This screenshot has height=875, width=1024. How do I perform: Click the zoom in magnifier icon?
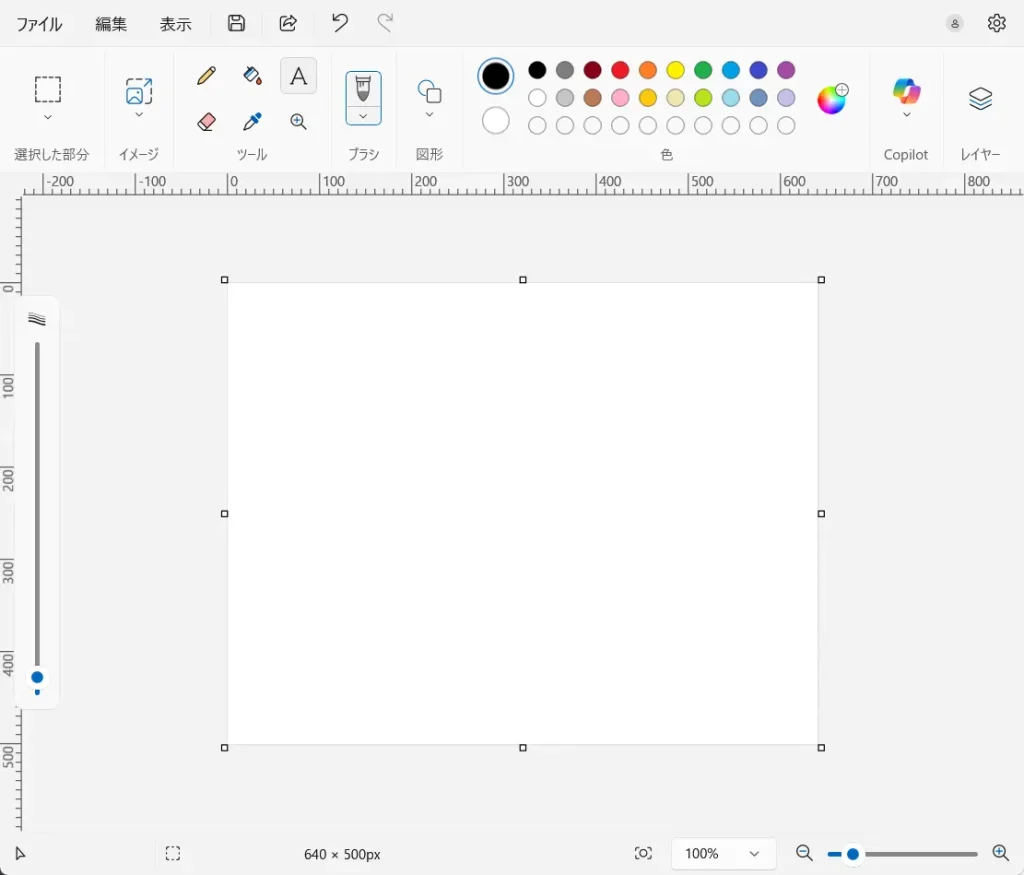[1000, 853]
